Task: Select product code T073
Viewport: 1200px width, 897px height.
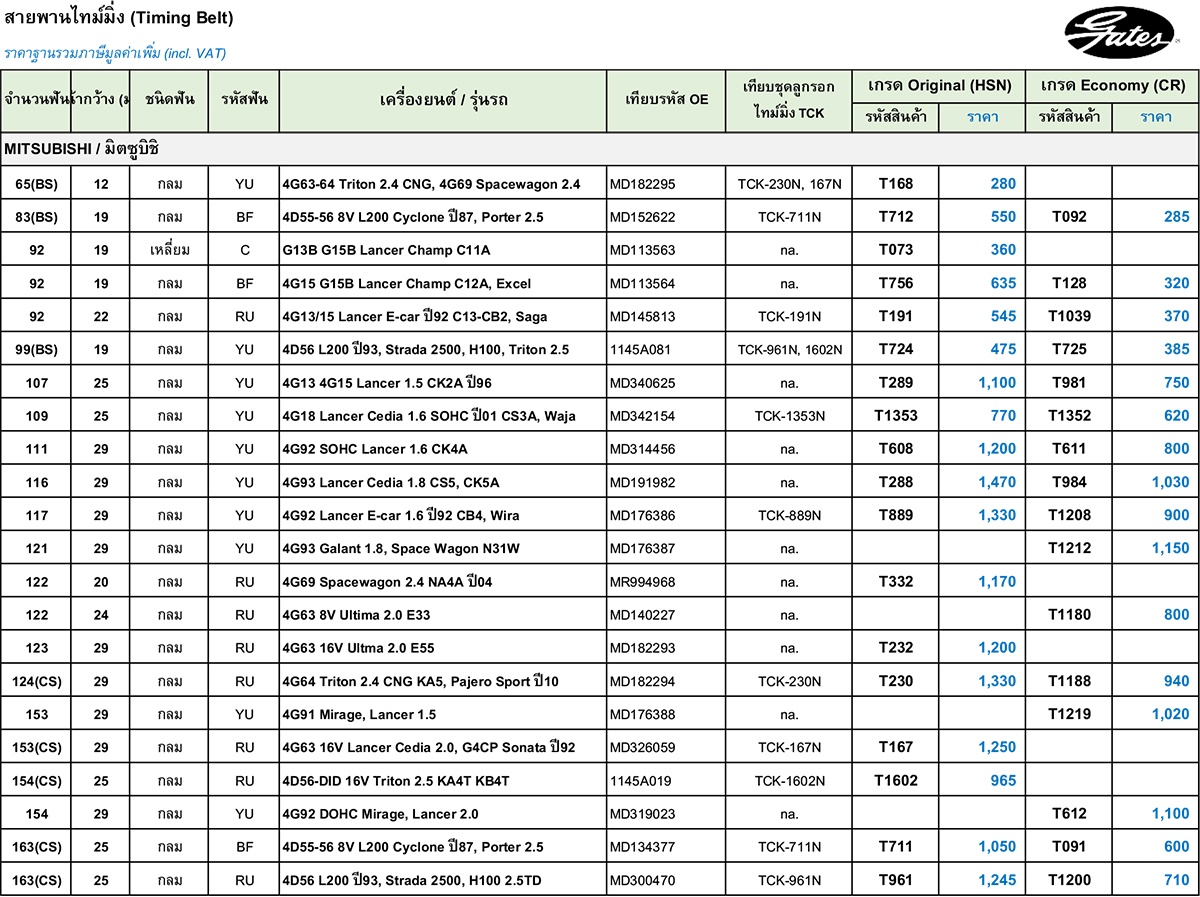Action: click(x=896, y=250)
